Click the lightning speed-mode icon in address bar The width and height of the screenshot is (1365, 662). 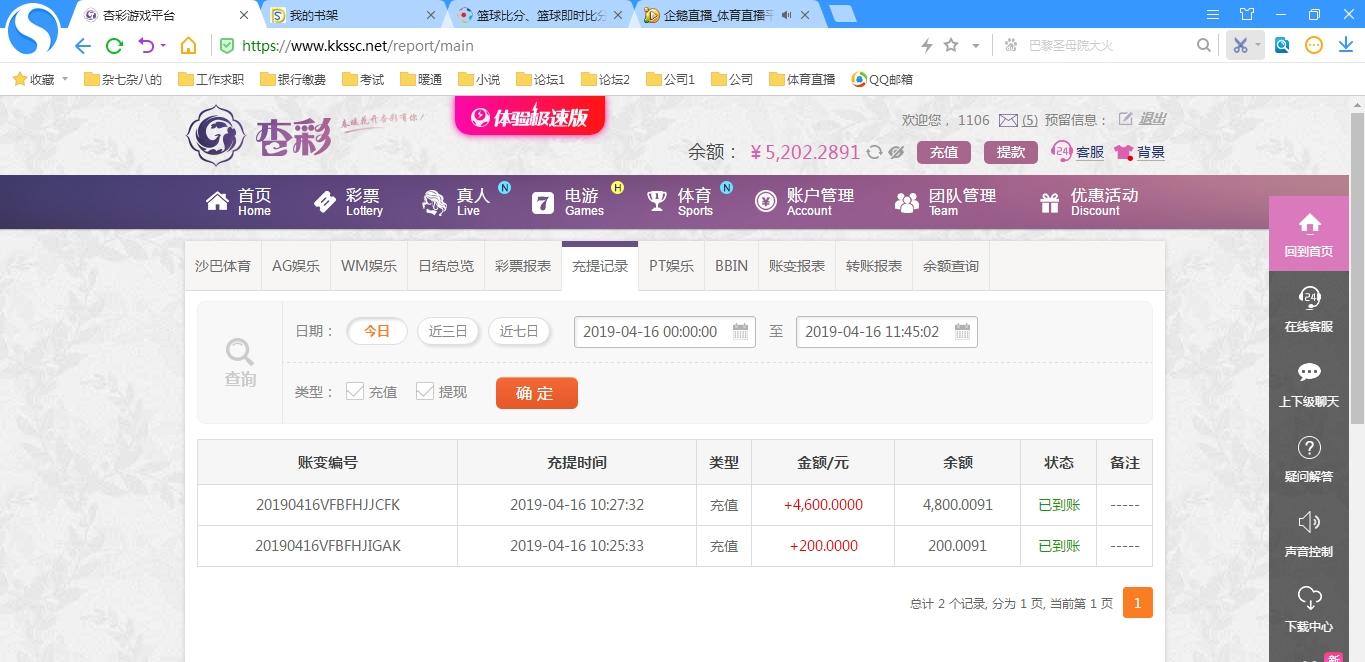(x=926, y=46)
